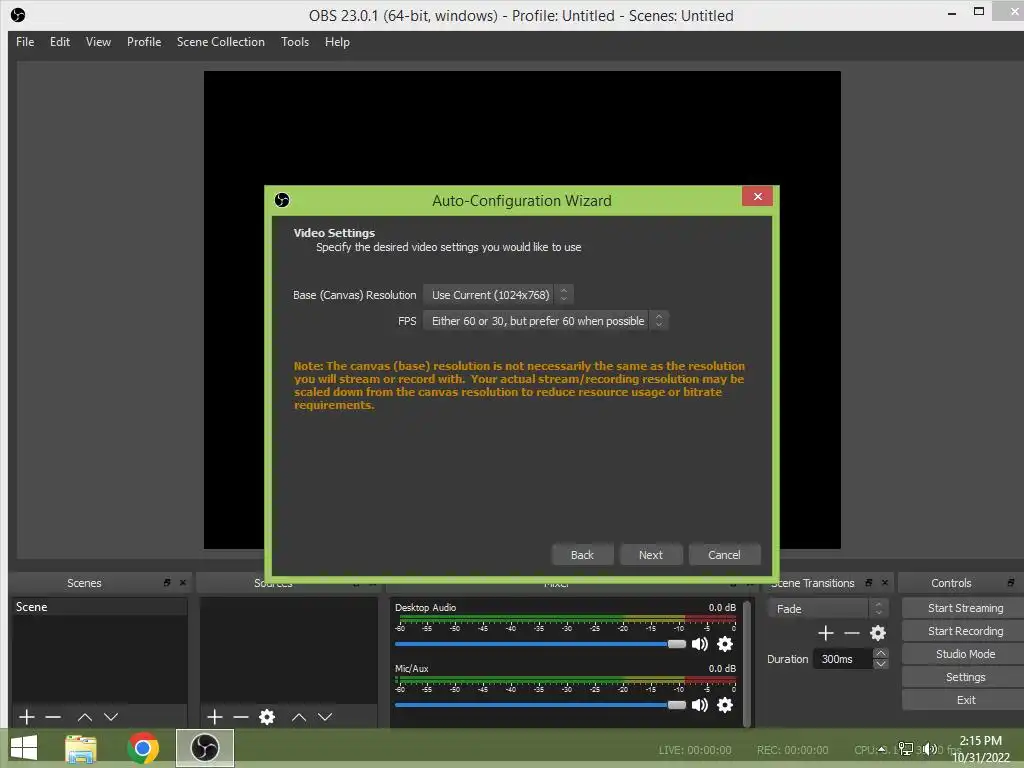
Task: Open the FPS preference dropdown
Action: point(546,321)
